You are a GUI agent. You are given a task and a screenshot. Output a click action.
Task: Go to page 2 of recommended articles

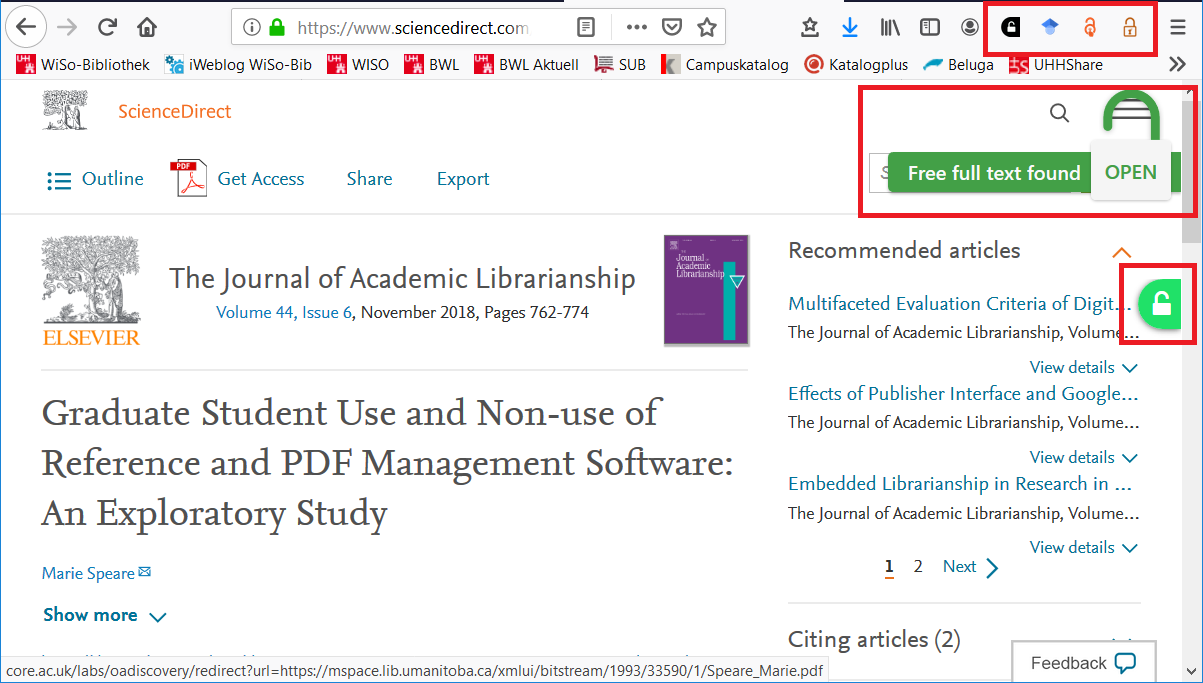click(x=918, y=567)
